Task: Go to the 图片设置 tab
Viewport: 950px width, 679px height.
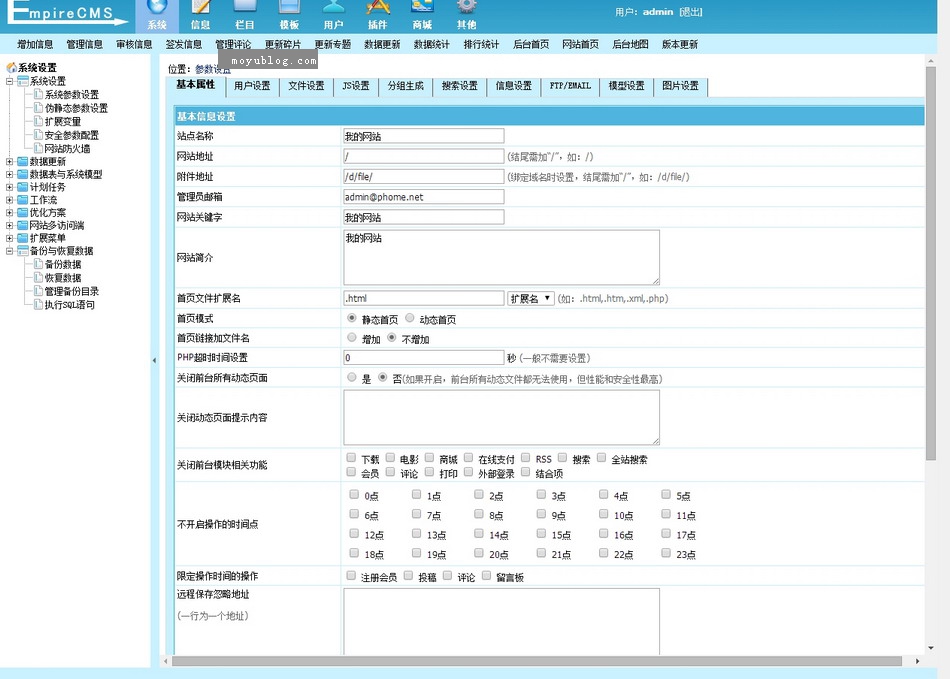Action: tap(680, 86)
